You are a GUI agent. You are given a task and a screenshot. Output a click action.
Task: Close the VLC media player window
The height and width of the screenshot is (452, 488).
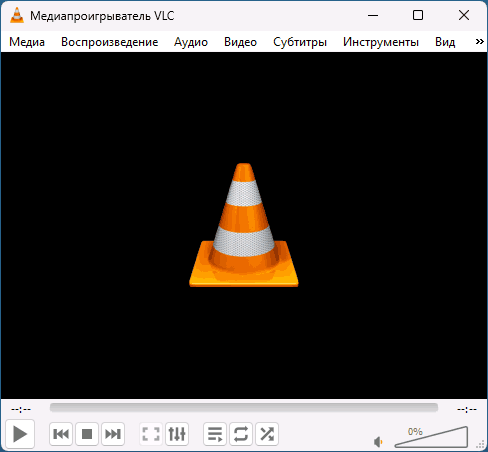pyautogui.click(x=464, y=15)
